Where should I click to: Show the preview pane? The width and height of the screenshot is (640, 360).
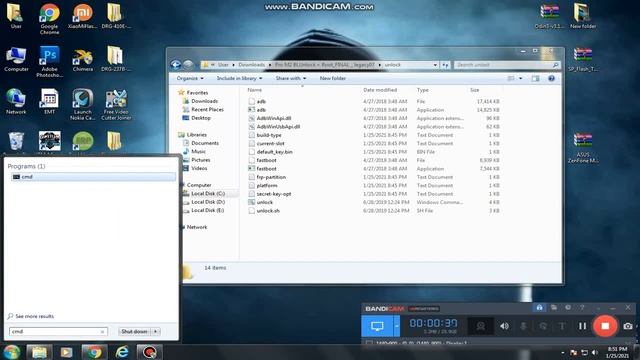click(536, 78)
